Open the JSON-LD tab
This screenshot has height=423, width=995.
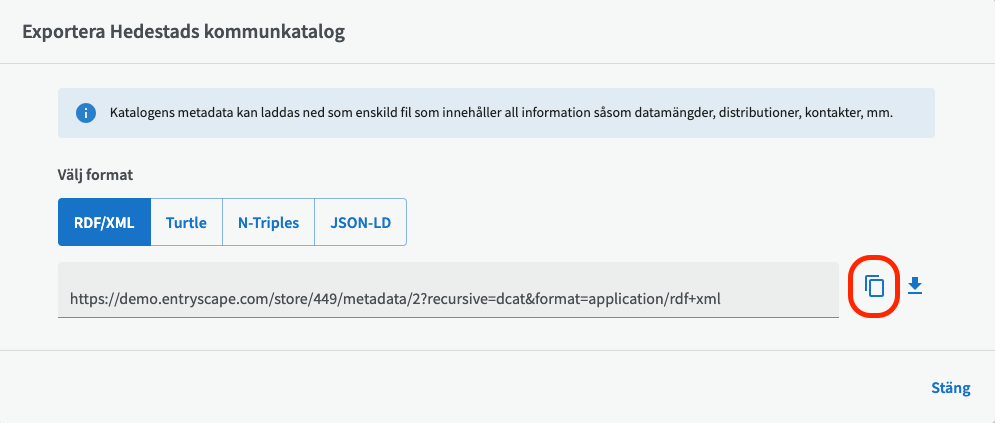[x=360, y=222]
